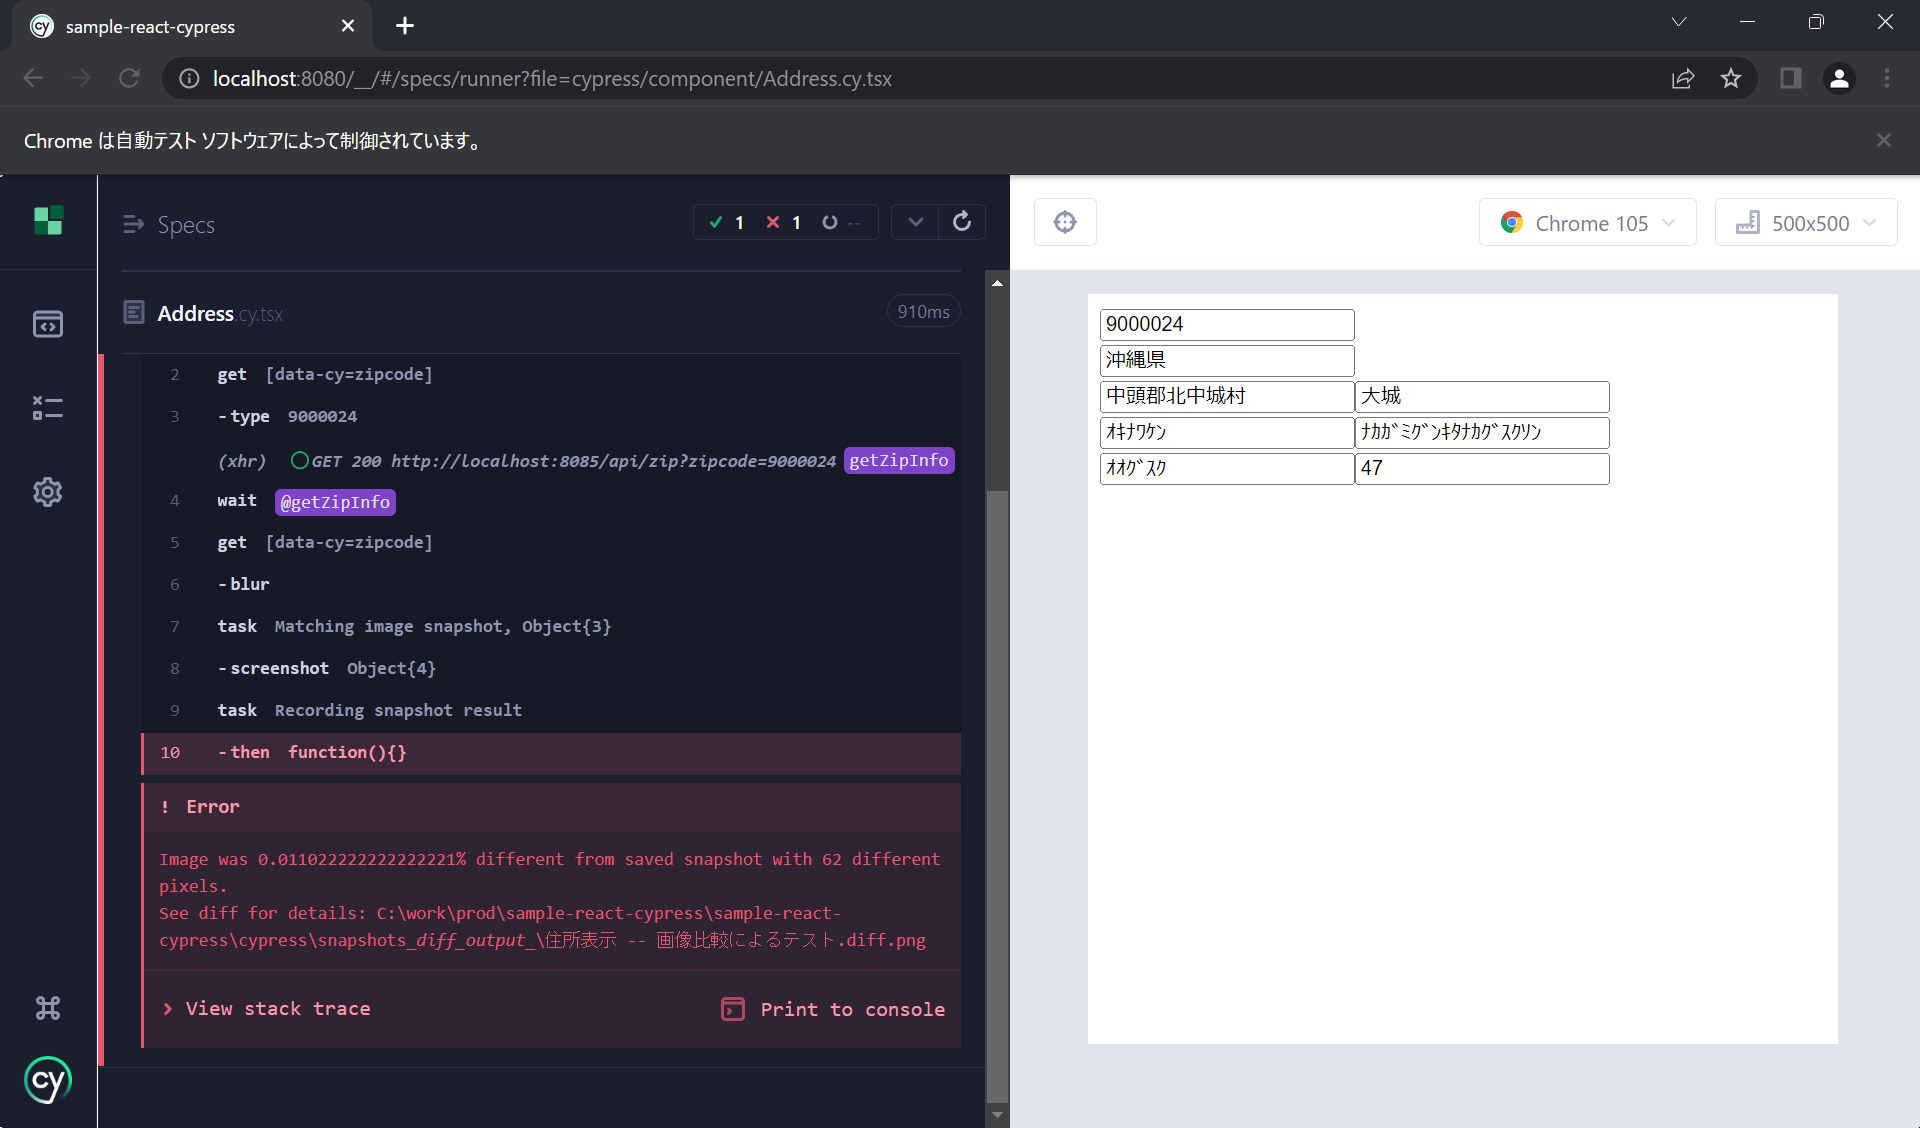
Task: Show keyboard shortcuts via the command icon
Action: pyautogui.click(x=48, y=1008)
